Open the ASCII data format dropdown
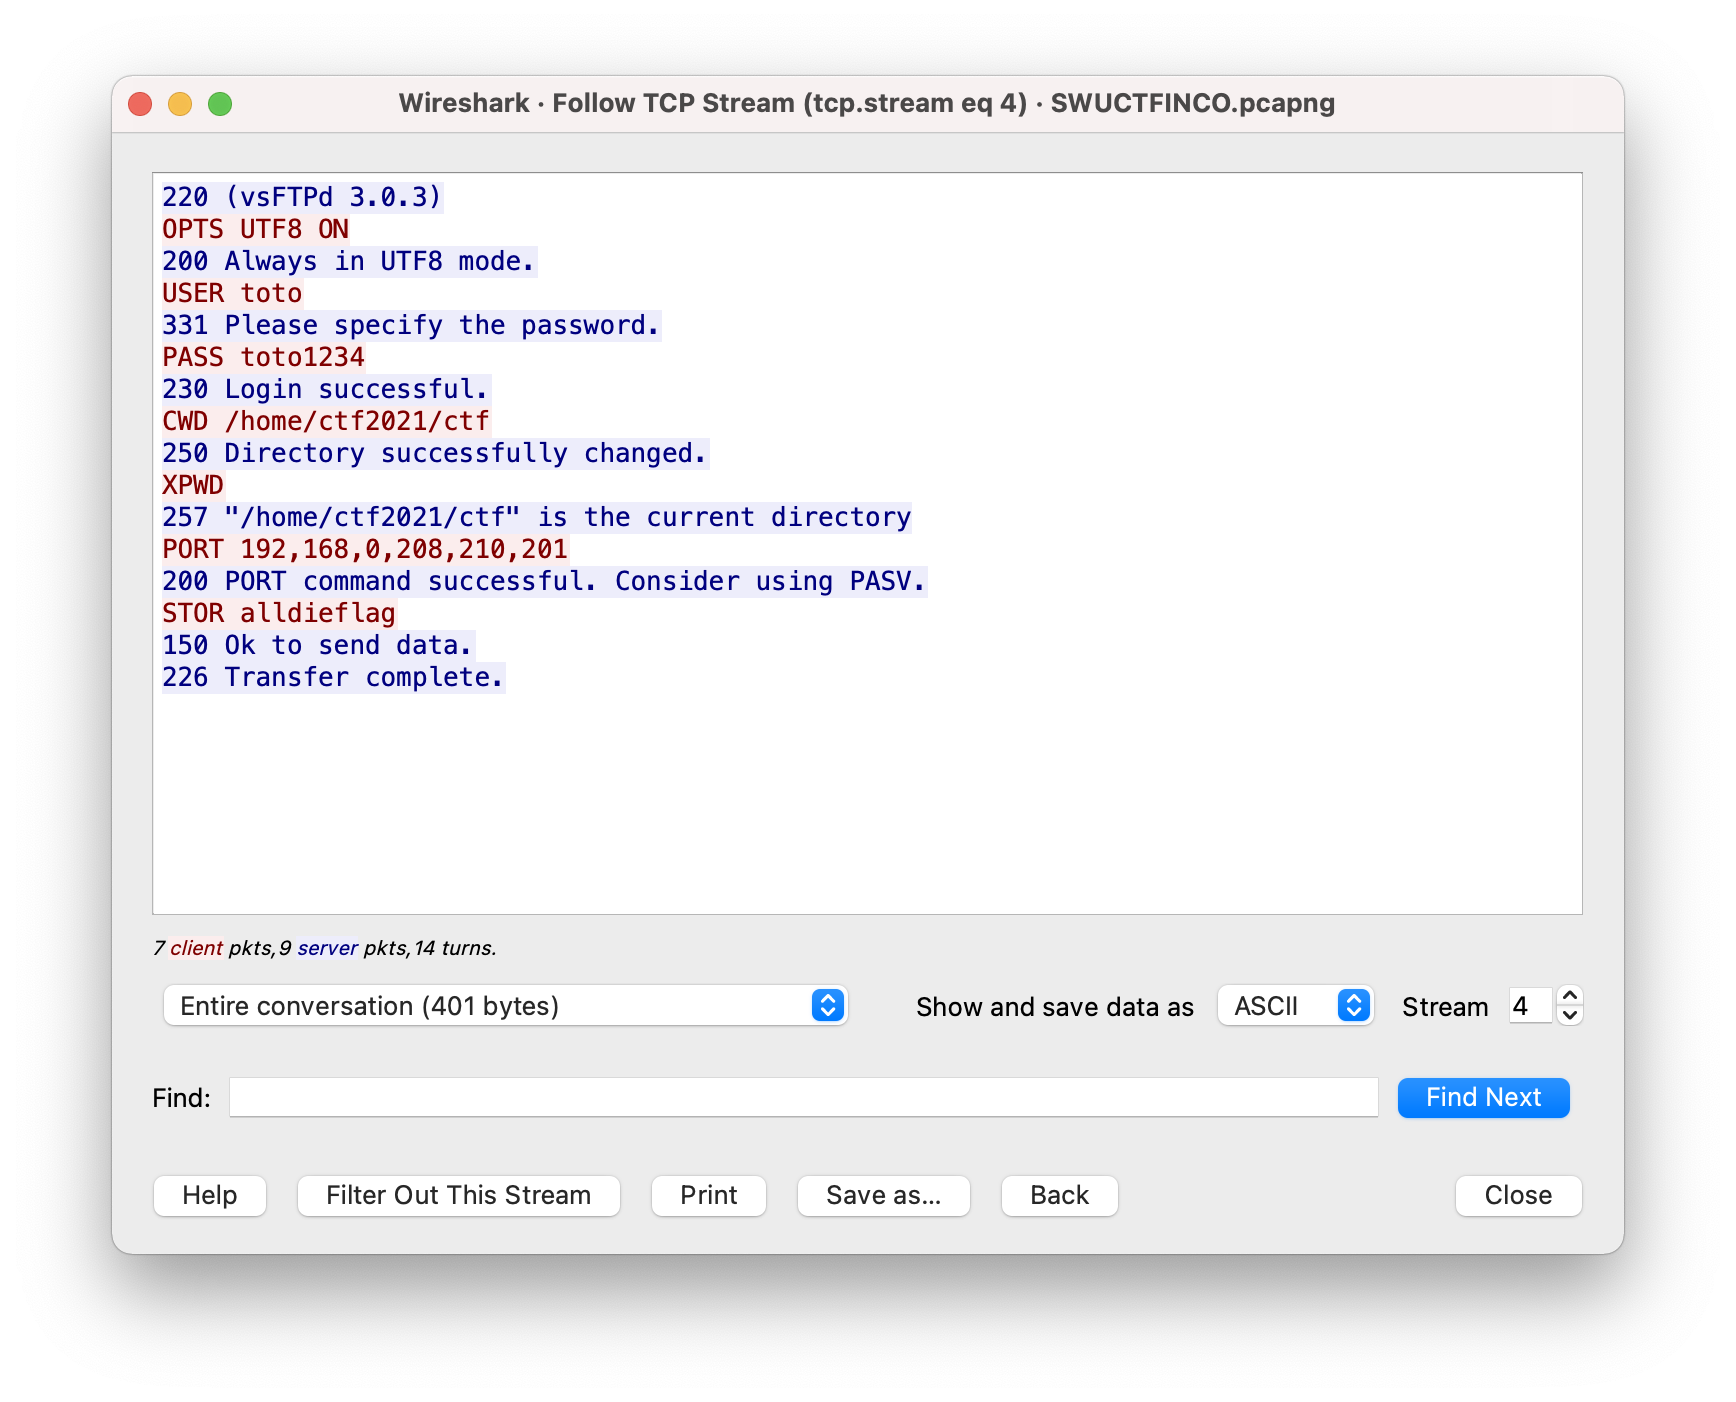 [x=1296, y=1005]
